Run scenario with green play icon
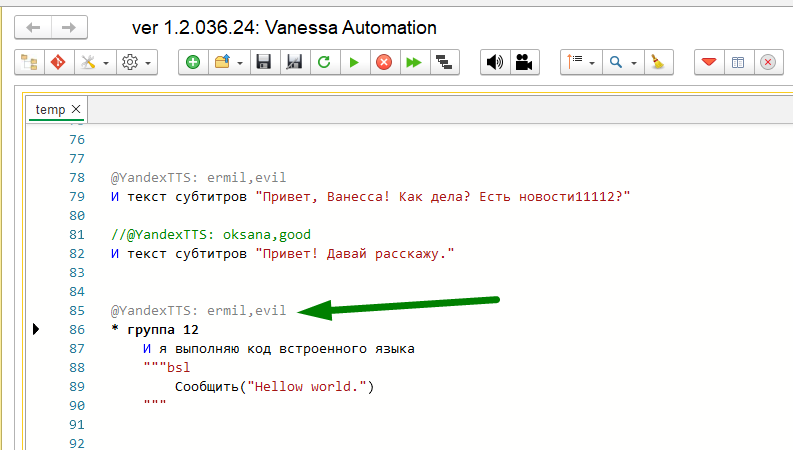The image size is (793, 450). coord(354,62)
